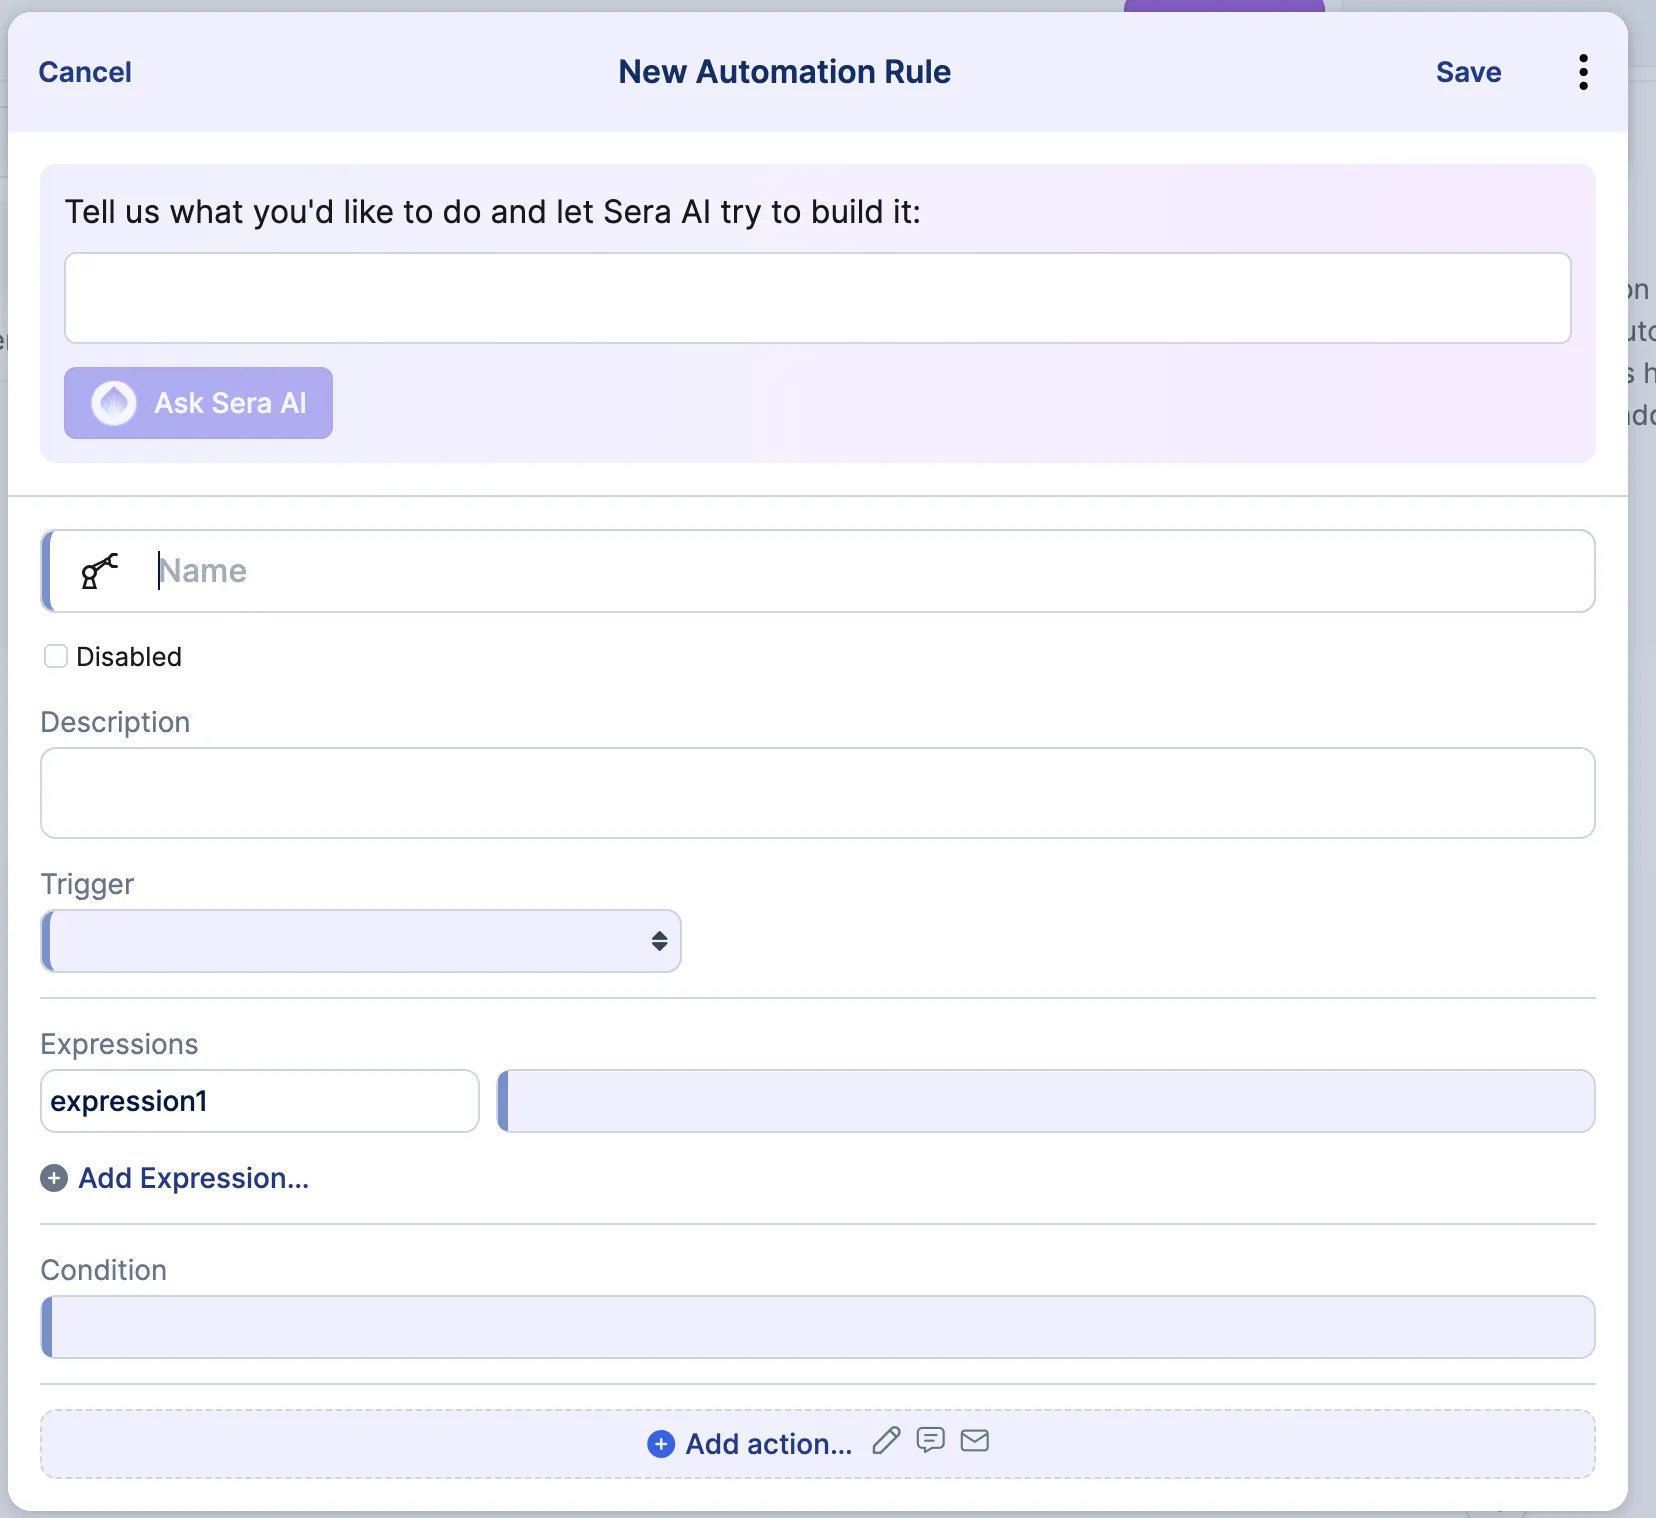Viewport: 1656px width, 1518px height.
Task: Click the Add Expression link
Action: tap(194, 1178)
